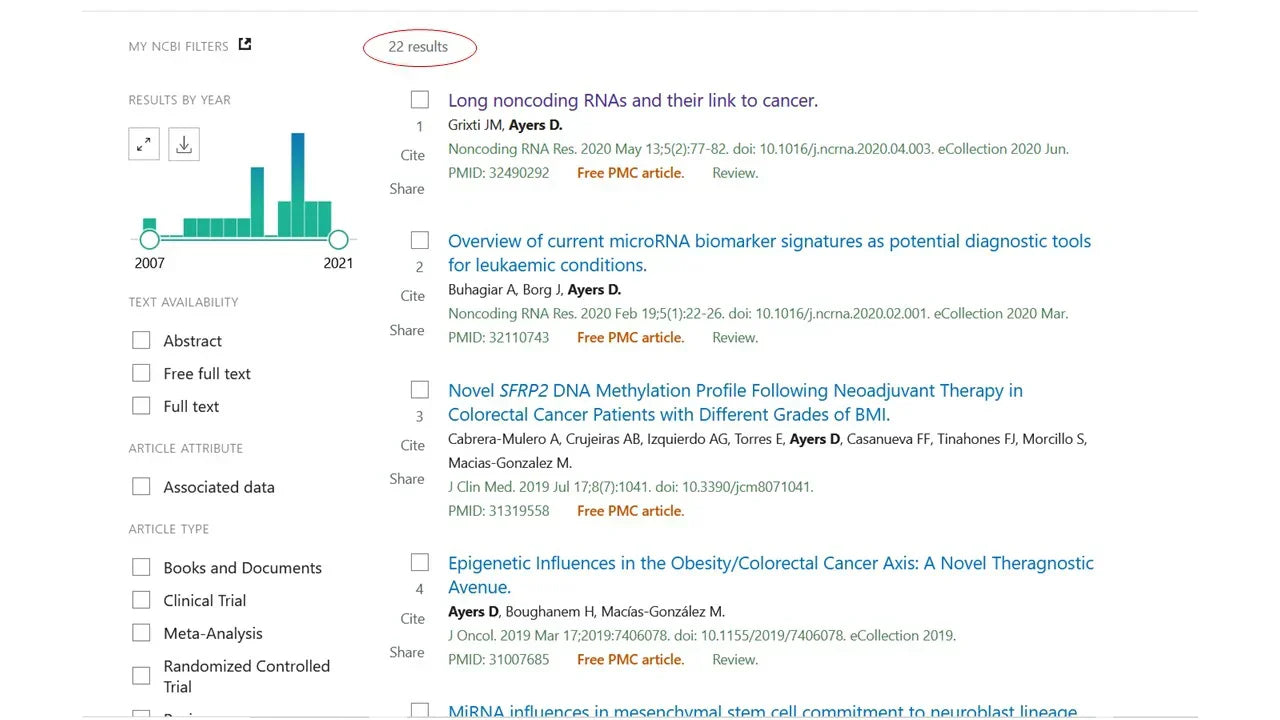Move the 2021 end year slider handle

338,240
